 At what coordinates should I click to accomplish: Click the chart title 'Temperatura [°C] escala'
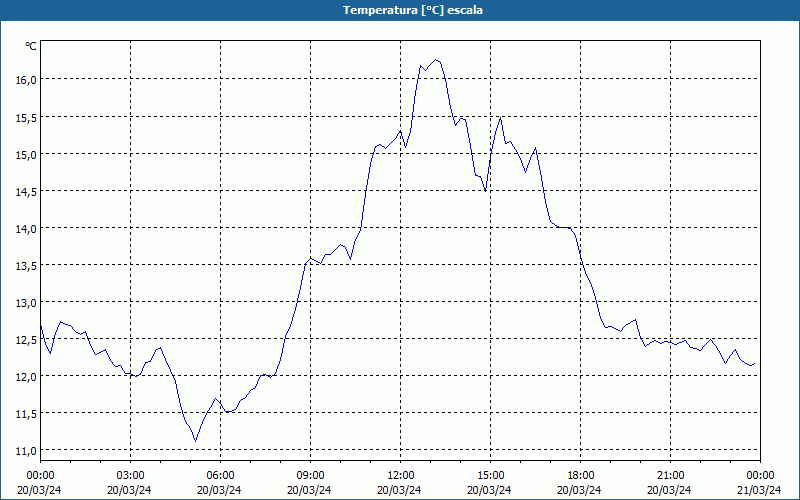413,10
